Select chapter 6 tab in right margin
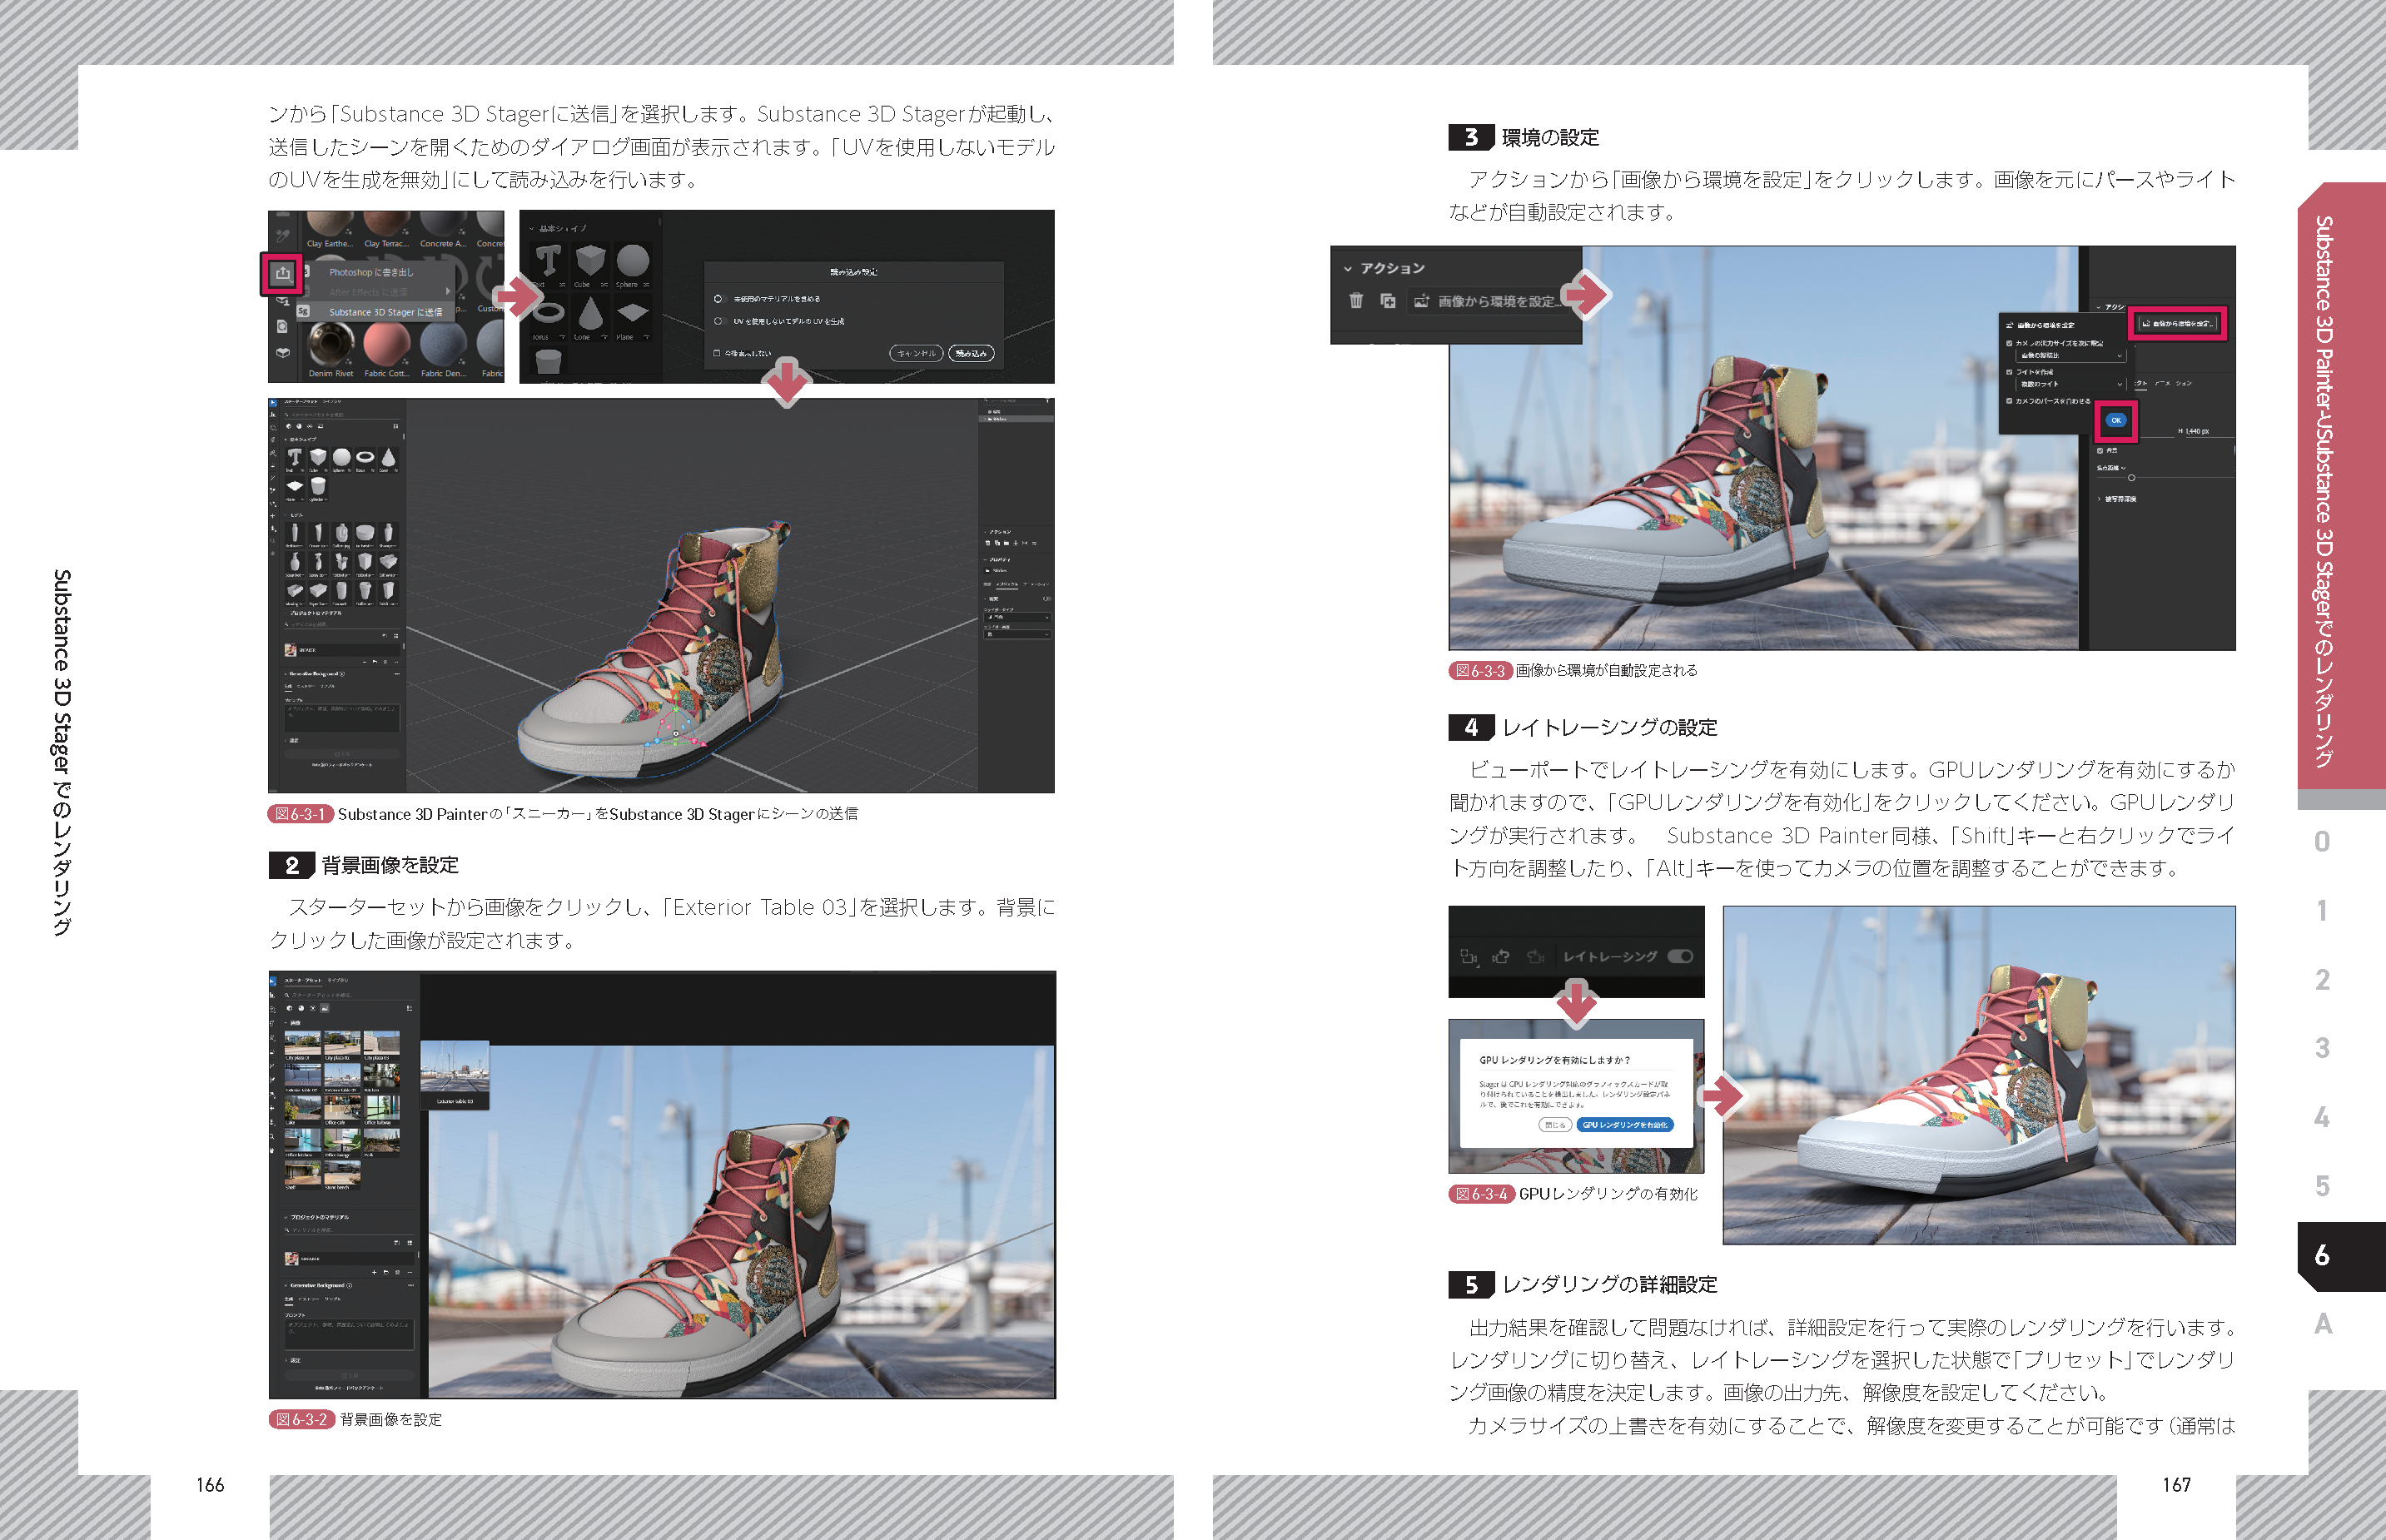This screenshot has width=2386, height=1540. click(x=2340, y=1257)
